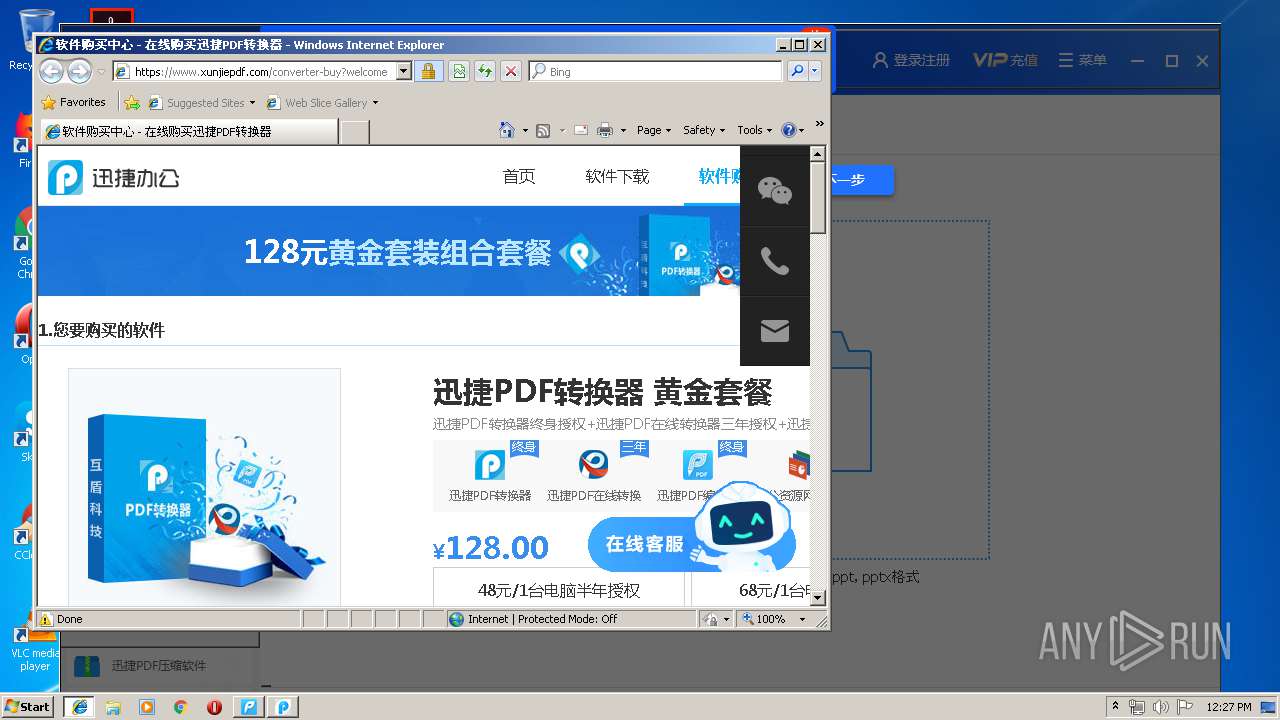Go back with the IE Back arrow

51,71
